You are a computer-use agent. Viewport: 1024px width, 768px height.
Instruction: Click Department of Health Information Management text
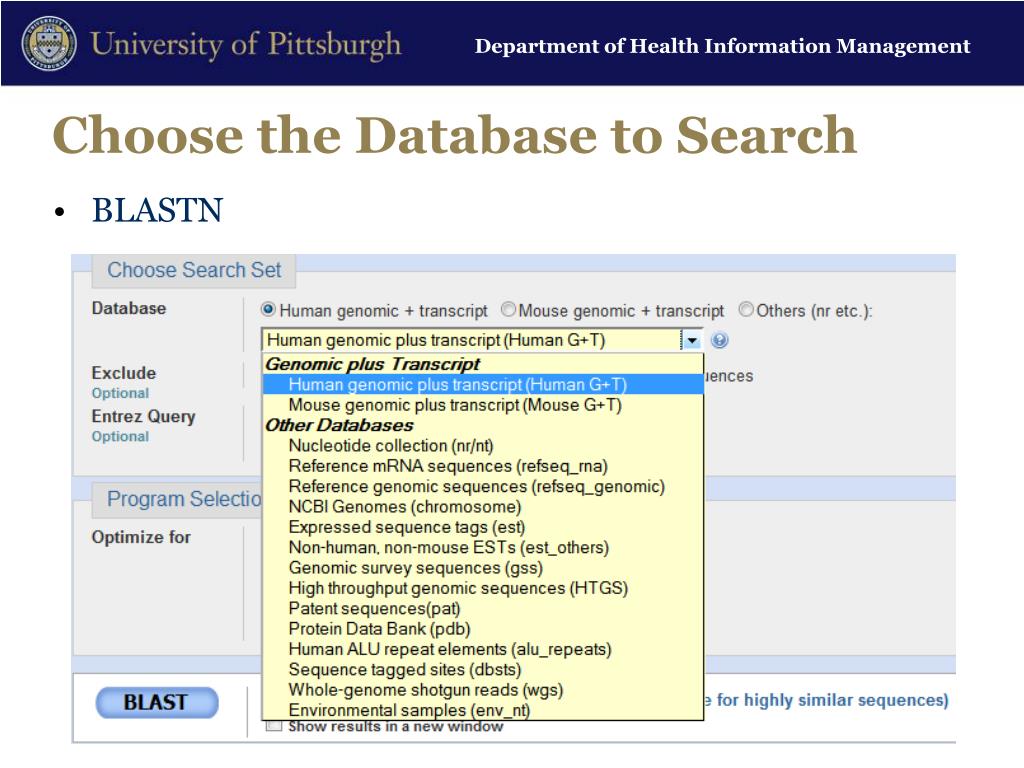pos(722,46)
